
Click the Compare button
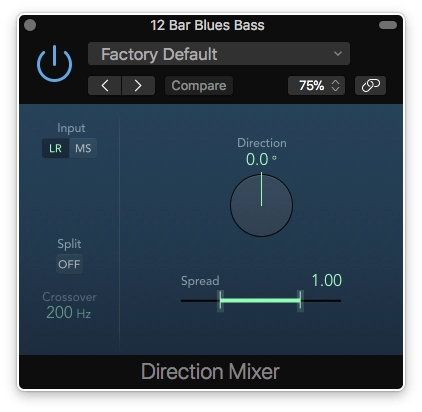pyautogui.click(x=199, y=86)
